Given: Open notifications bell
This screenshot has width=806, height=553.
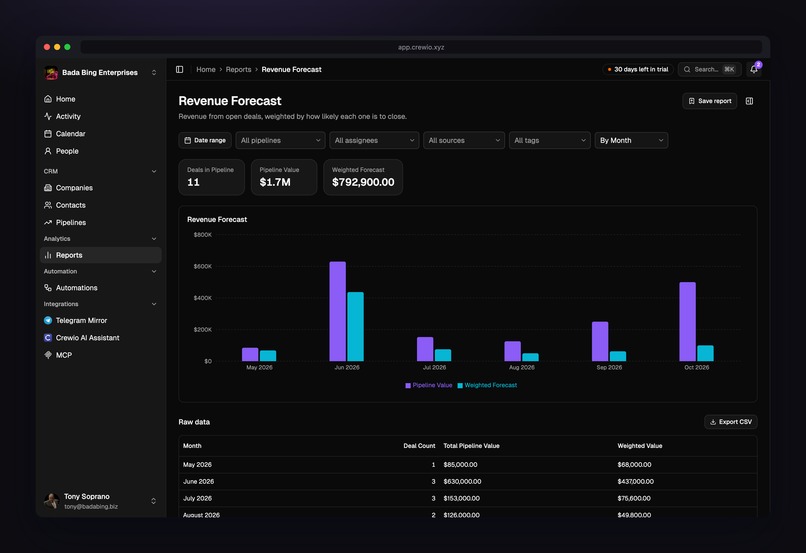Looking at the screenshot, I should [x=754, y=69].
